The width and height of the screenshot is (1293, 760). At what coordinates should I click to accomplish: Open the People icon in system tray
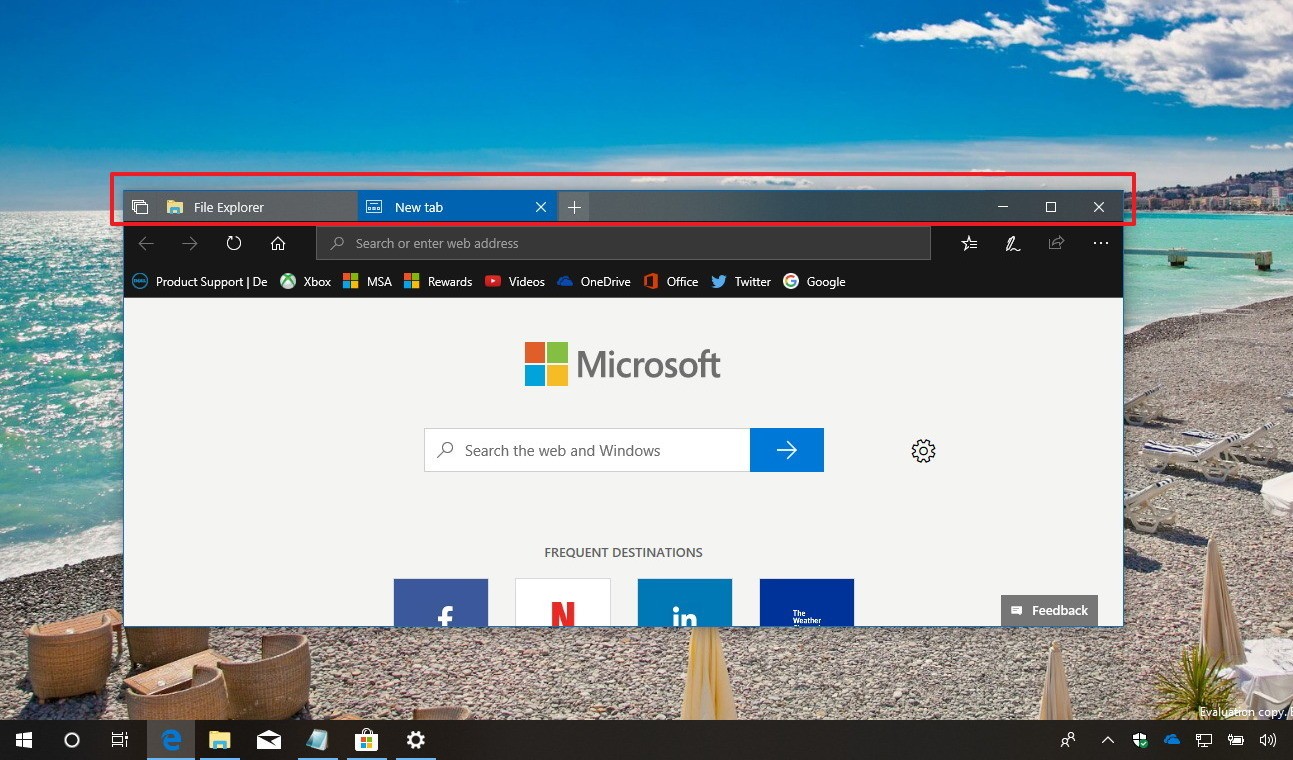tap(1068, 740)
